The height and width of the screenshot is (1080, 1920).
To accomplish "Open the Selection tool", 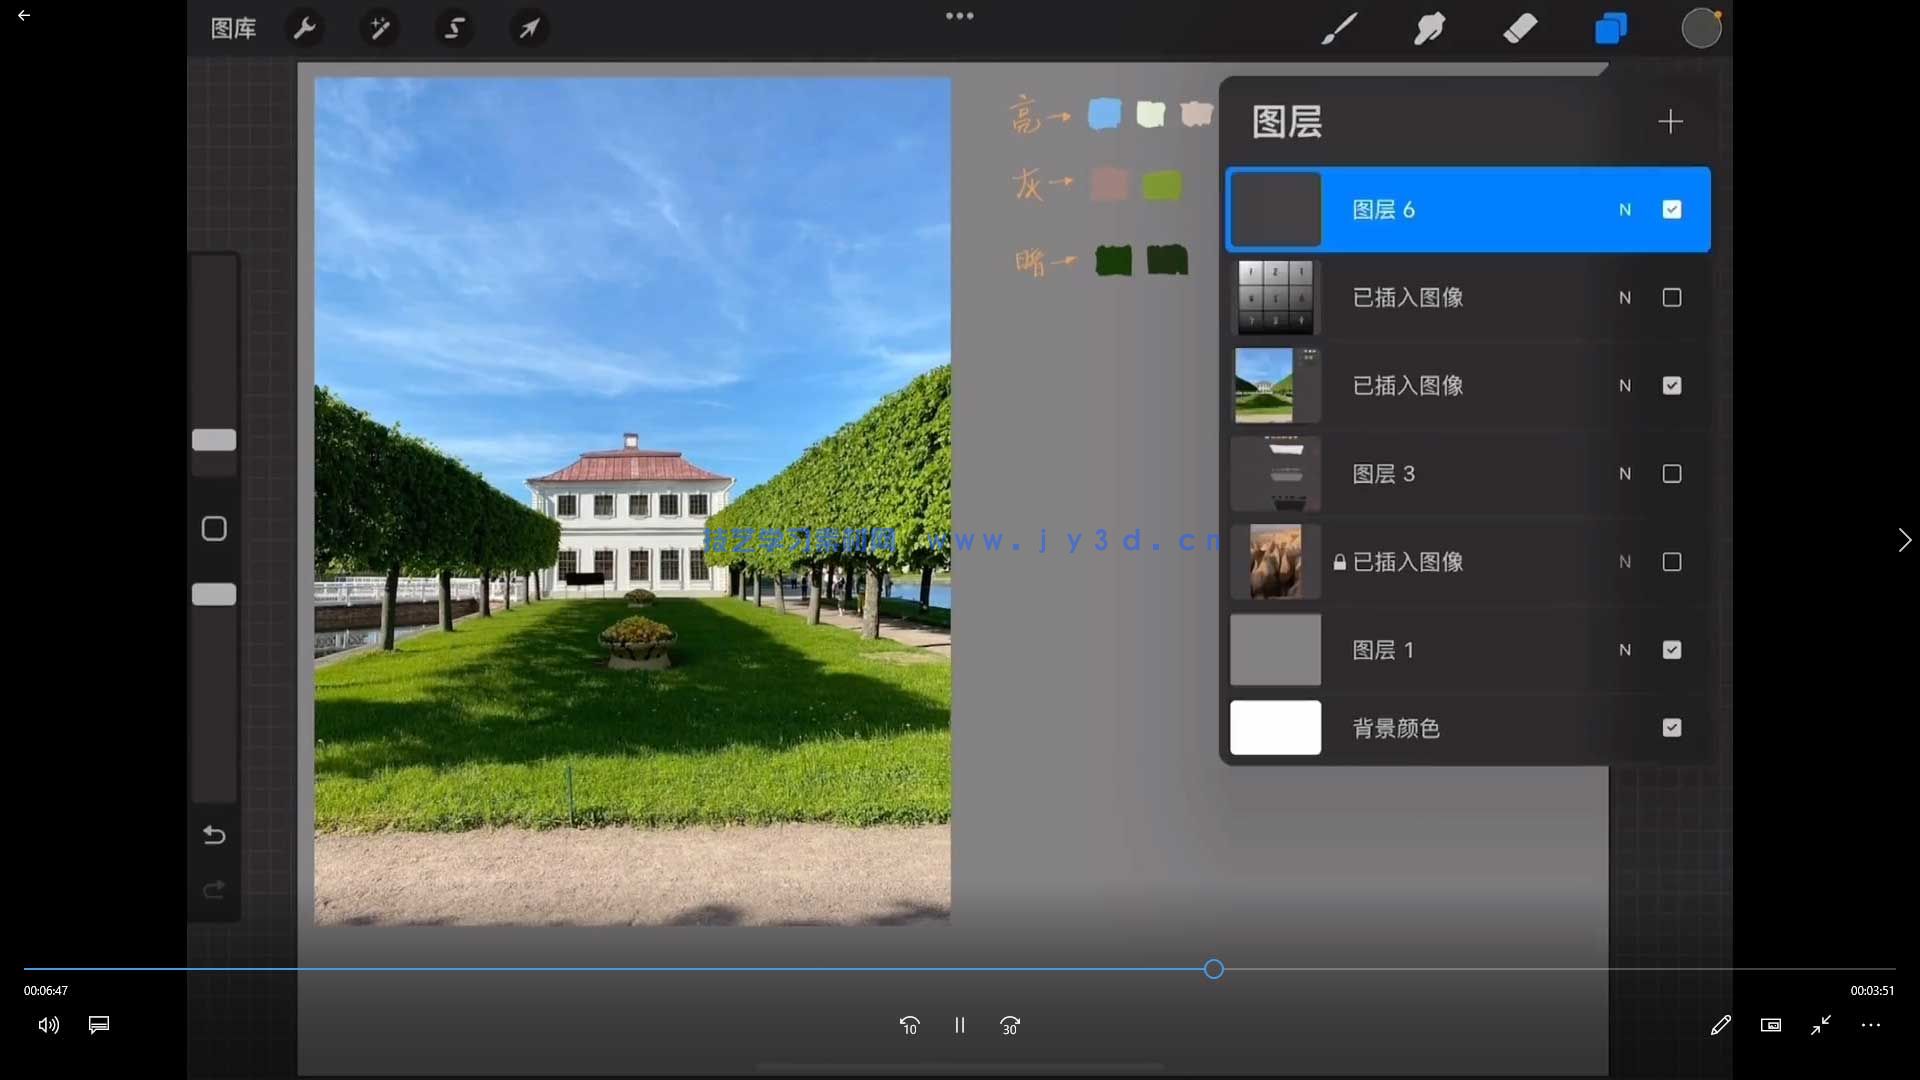I will (x=455, y=28).
